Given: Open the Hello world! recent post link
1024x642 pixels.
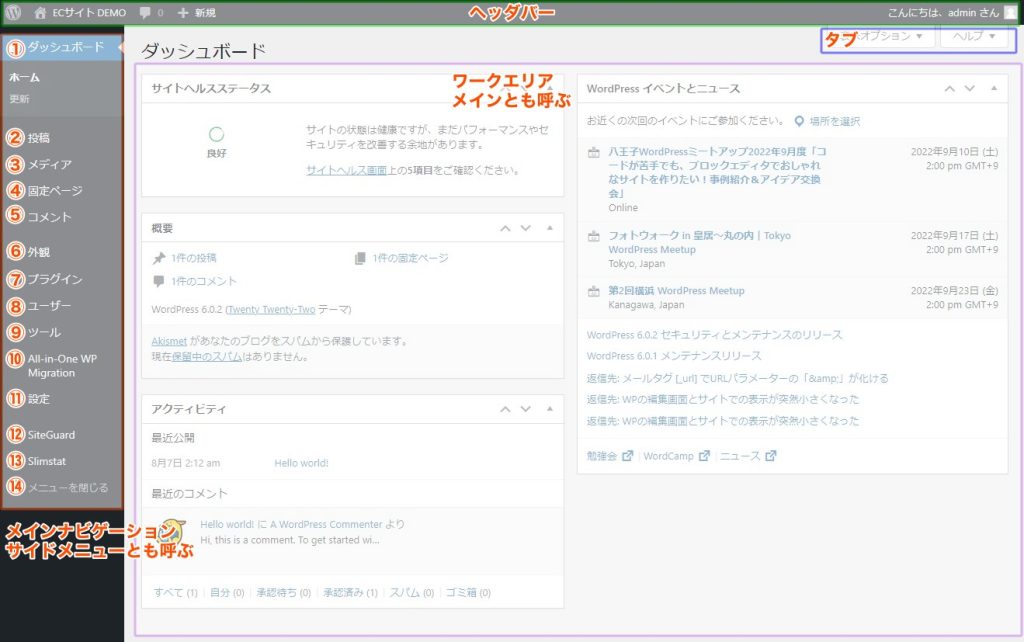Looking at the screenshot, I should tap(301, 464).
